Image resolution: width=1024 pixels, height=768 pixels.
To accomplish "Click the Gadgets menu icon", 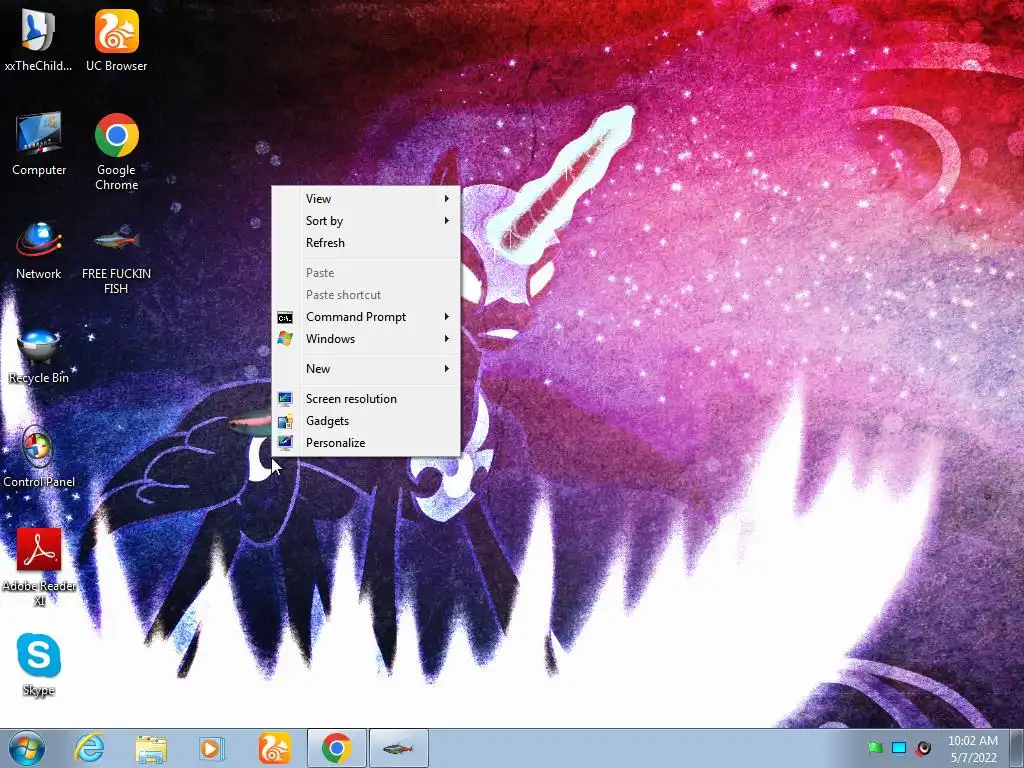I will pyautogui.click(x=285, y=421).
